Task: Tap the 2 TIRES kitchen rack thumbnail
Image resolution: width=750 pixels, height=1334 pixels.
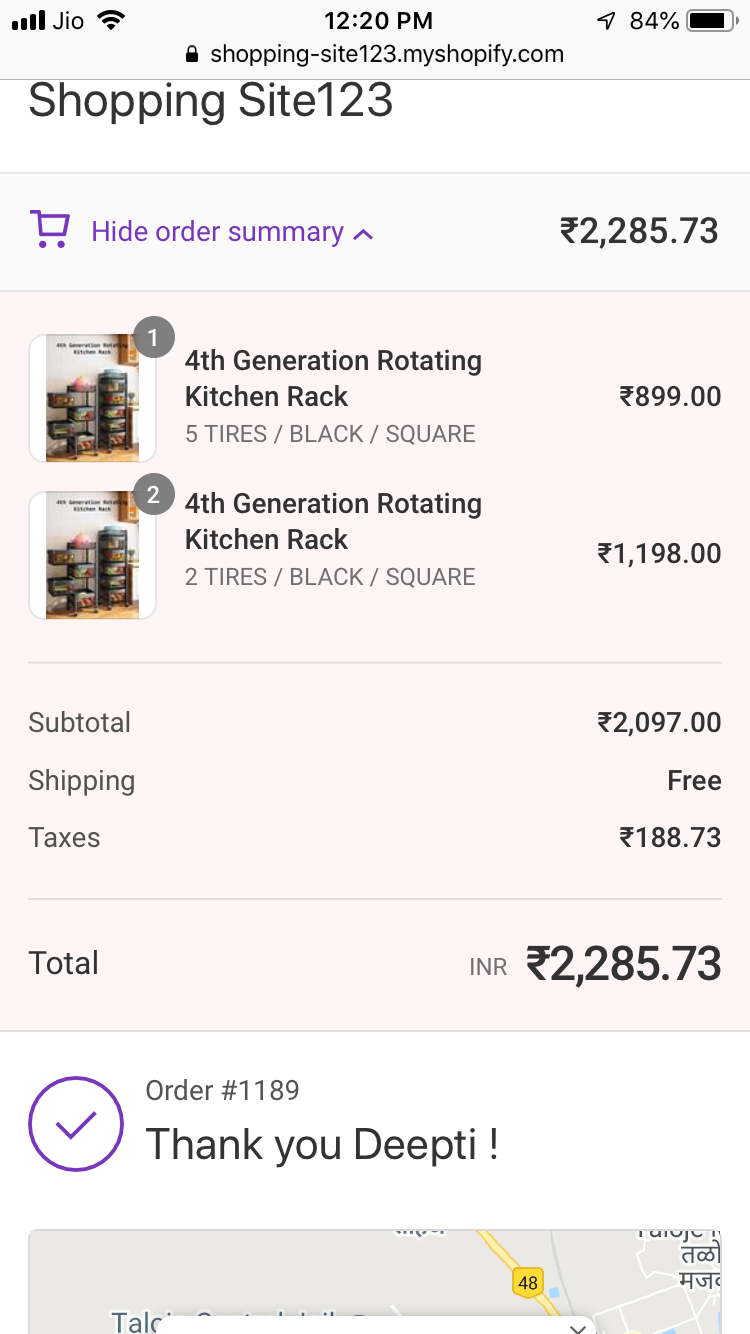Action: coord(92,555)
